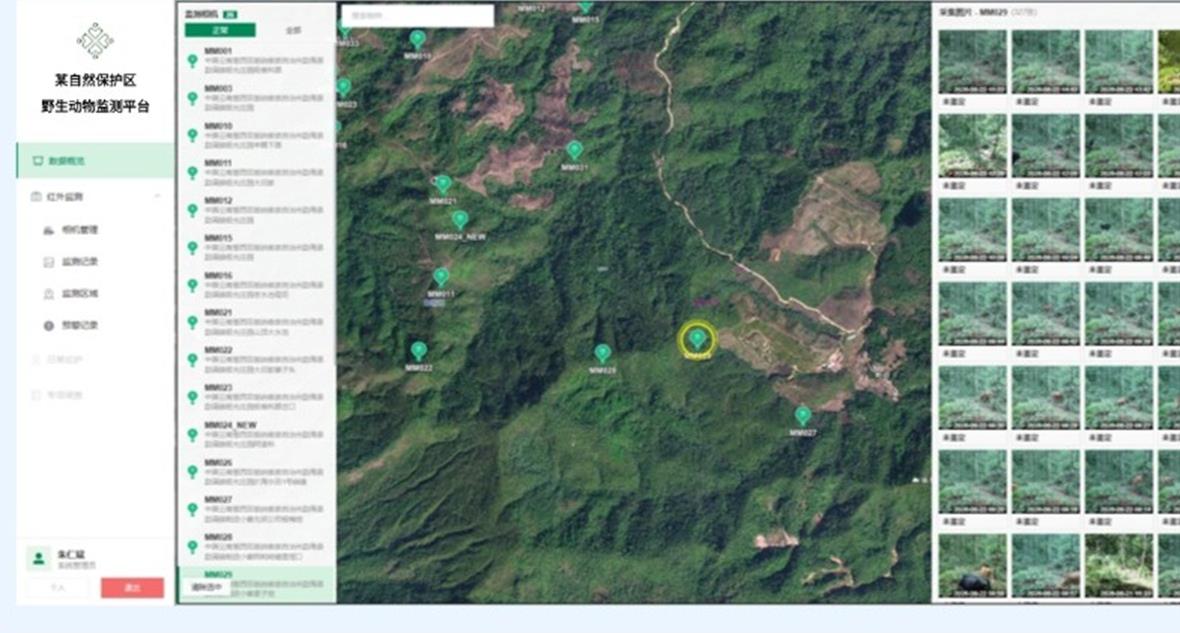Click the MM027 camera marker on map
This screenshot has width=1180, height=633.
click(803, 415)
